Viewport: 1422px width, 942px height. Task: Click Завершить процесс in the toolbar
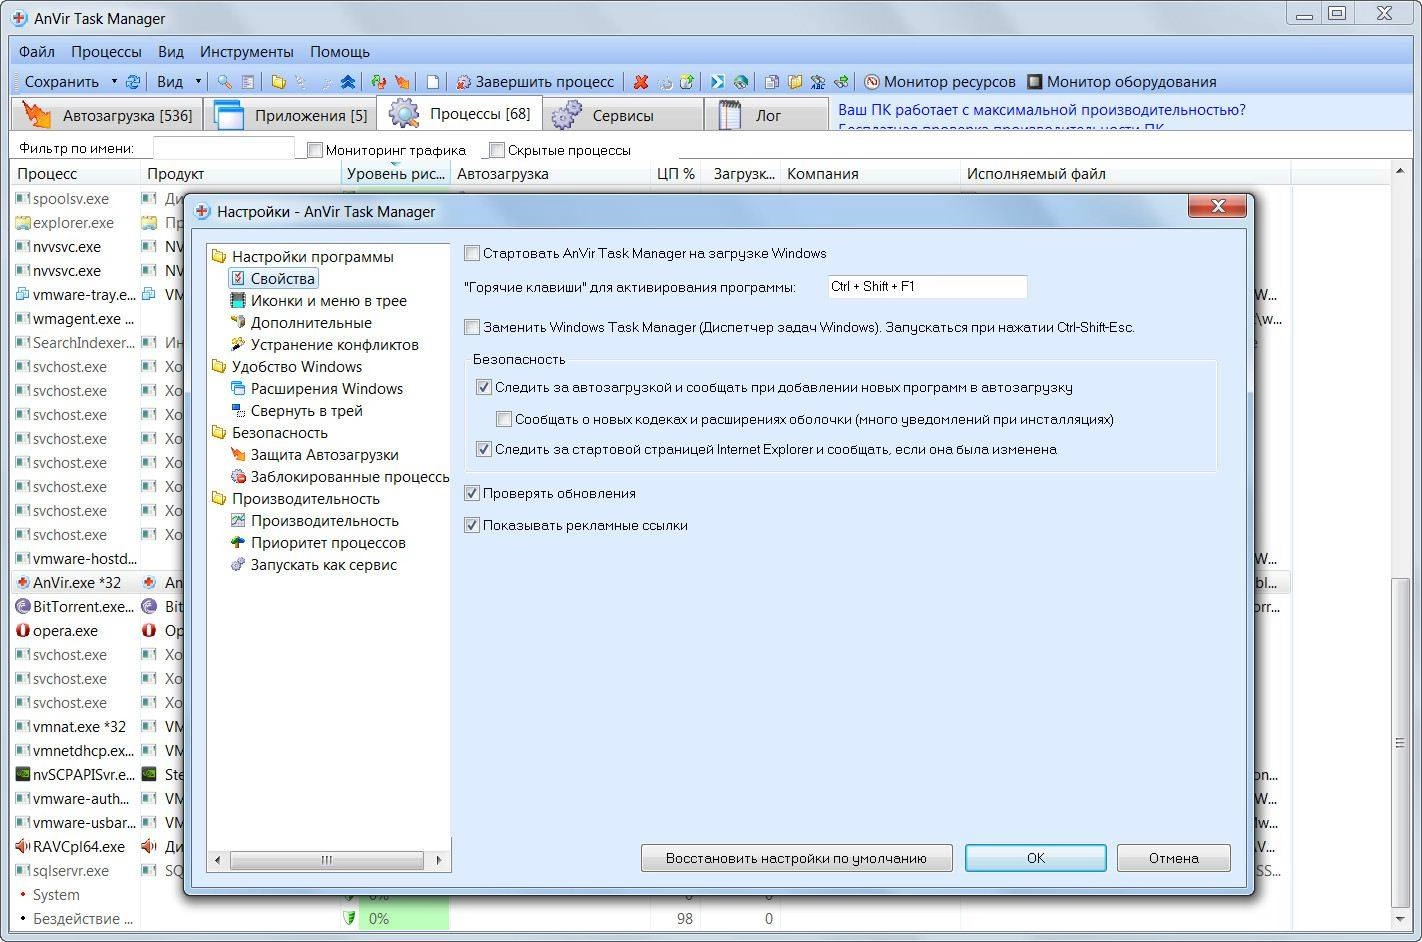[x=535, y=82]
